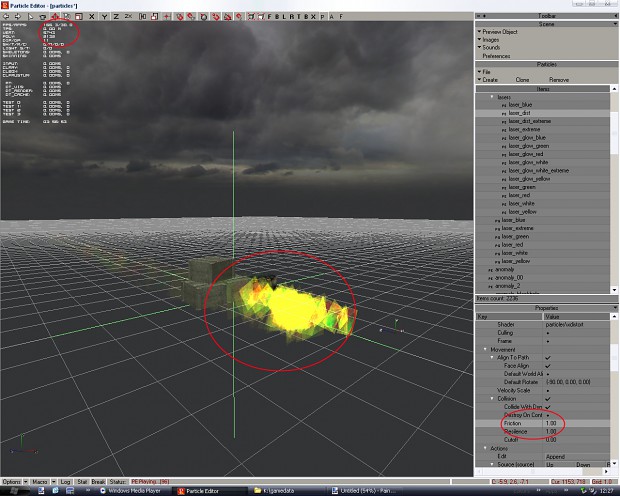Image resolution: width=620 pixels, height=496 pixels.
Task: Toggle the X axis constraint
Action: pos(92,17)
